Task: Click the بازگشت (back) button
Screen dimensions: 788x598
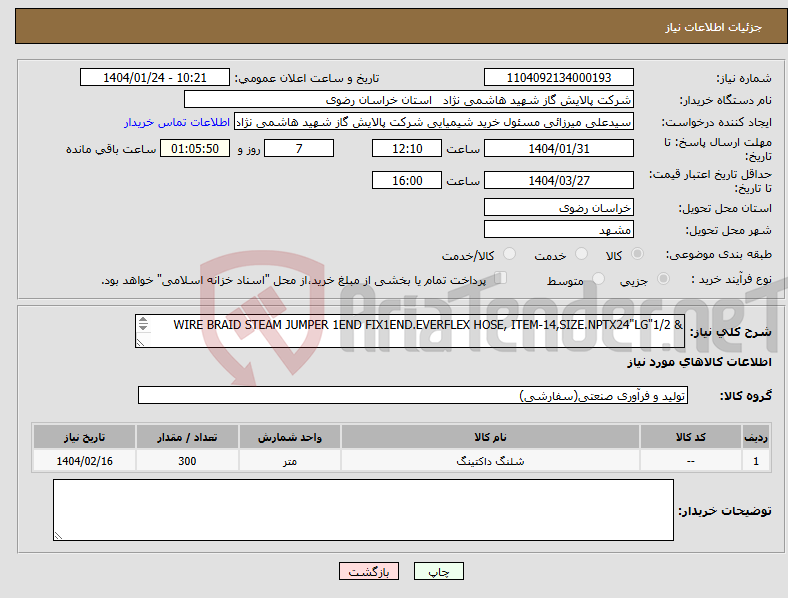Action: [x=369, y=571]
